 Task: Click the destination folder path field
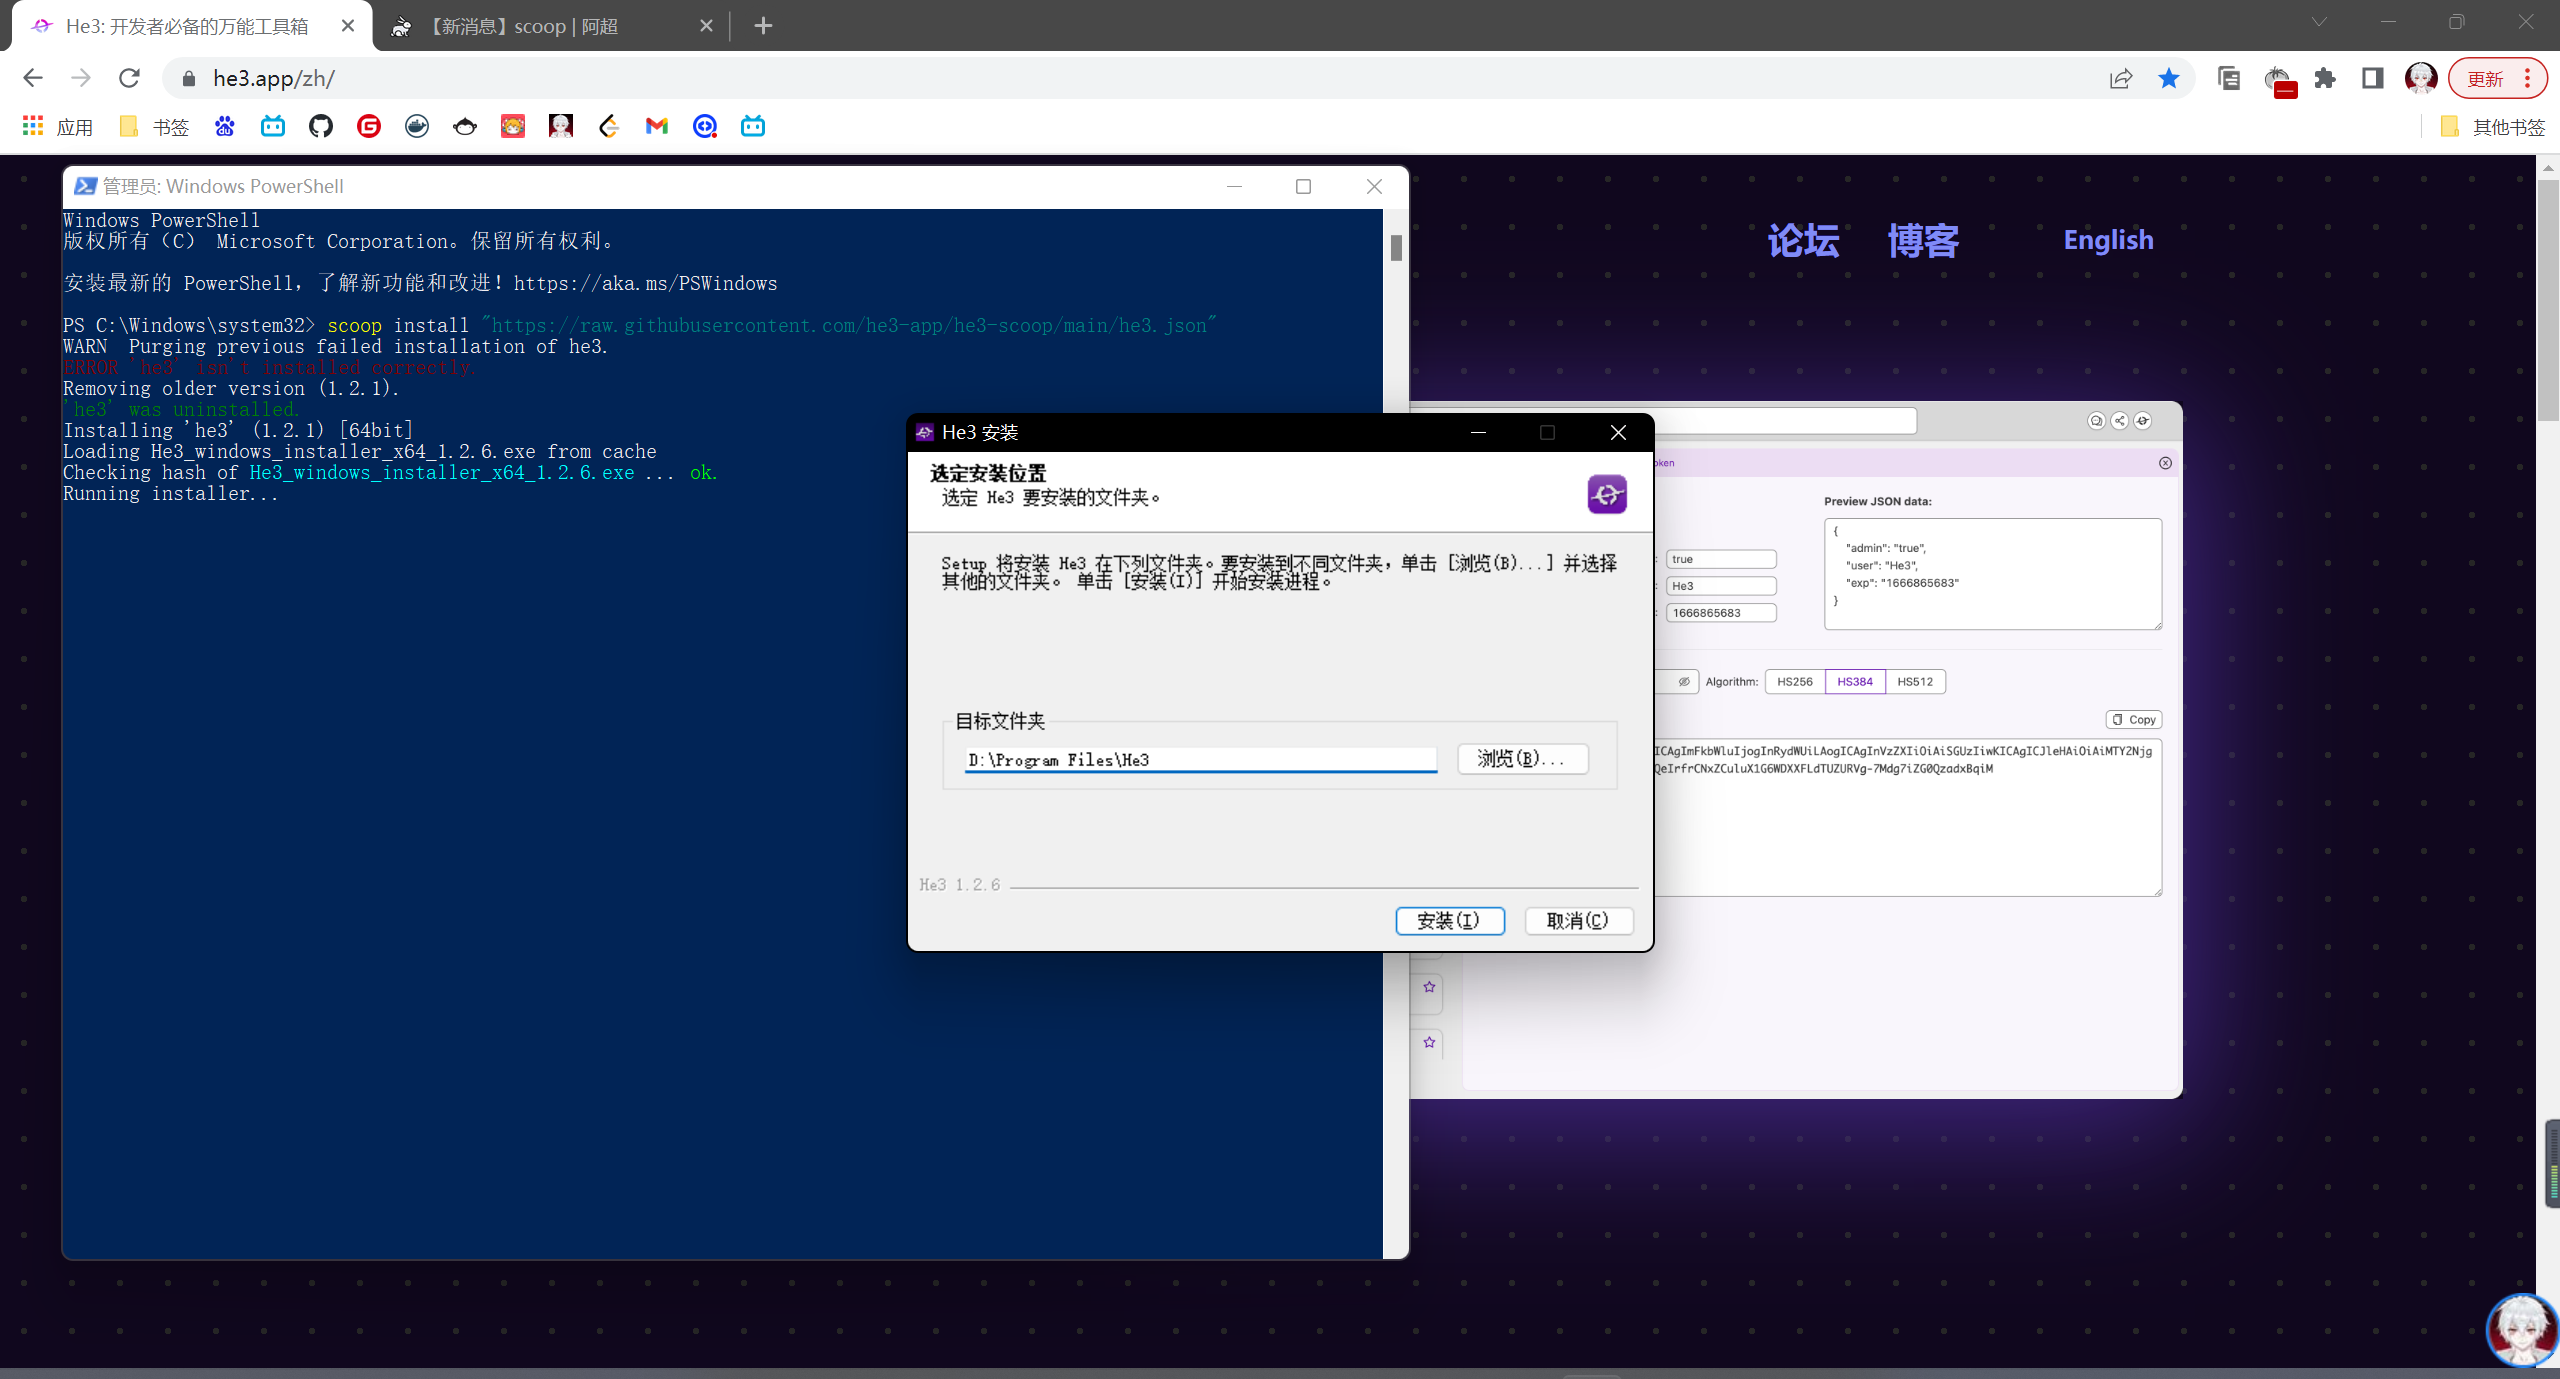click(x=1200, y=760)
